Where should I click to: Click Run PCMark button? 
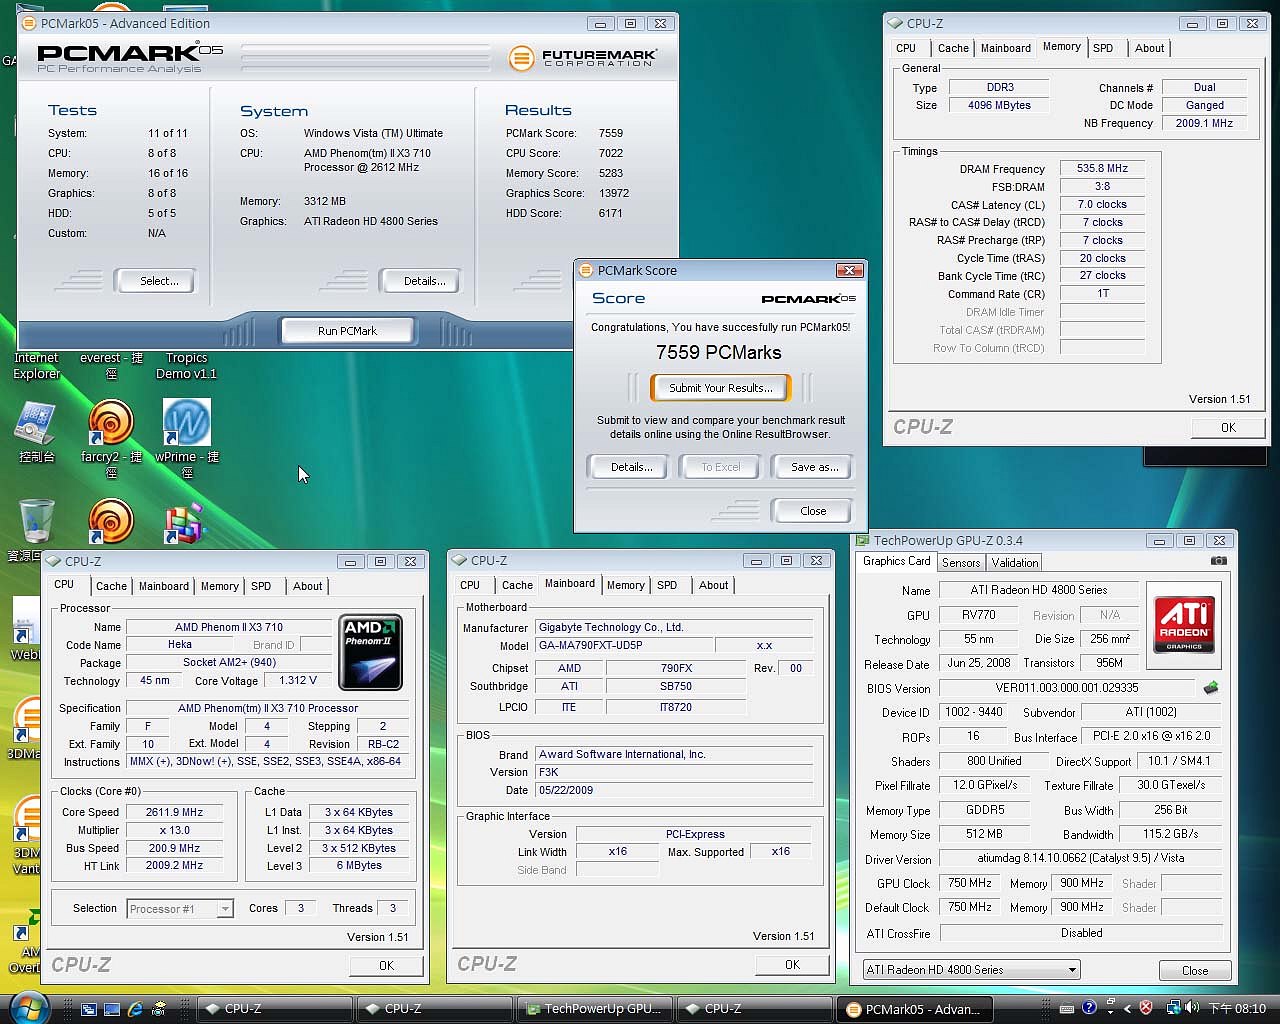click(x=347, y=331)
